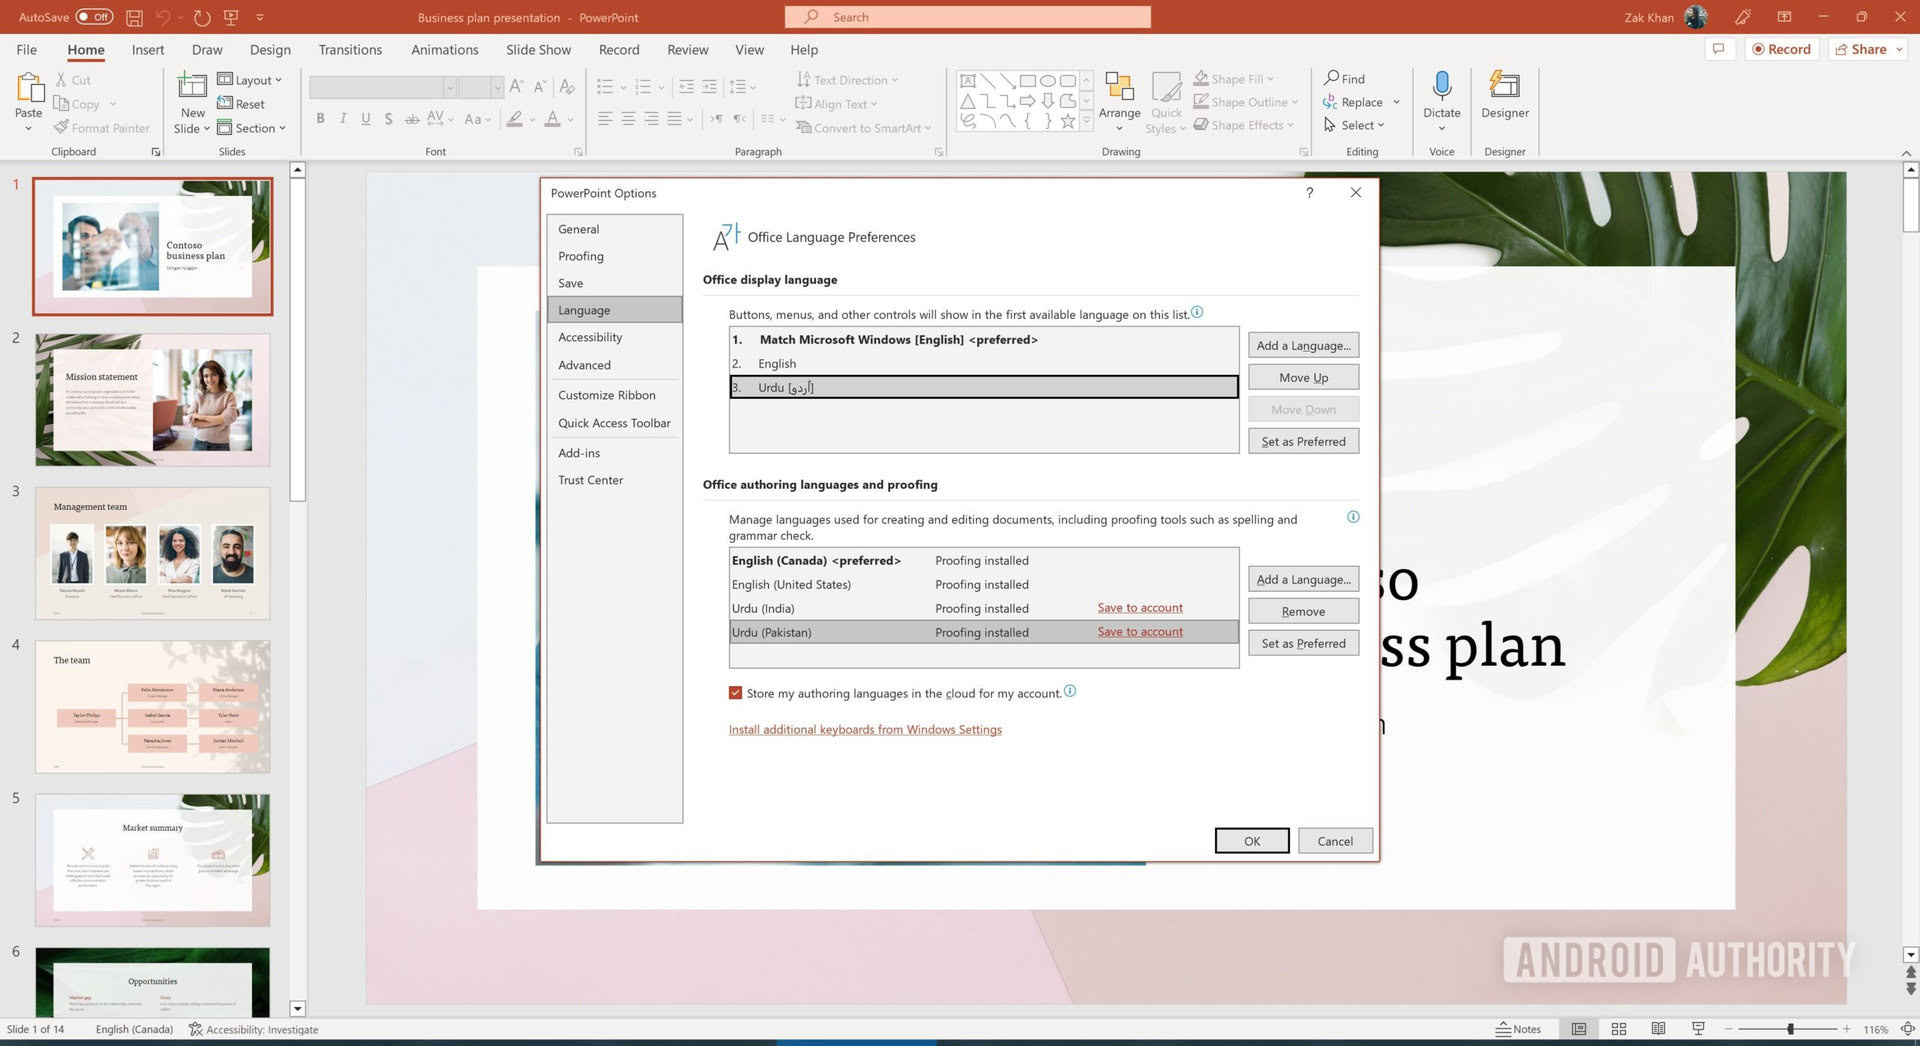Open Reading View from status bar

(1658, 1029)
